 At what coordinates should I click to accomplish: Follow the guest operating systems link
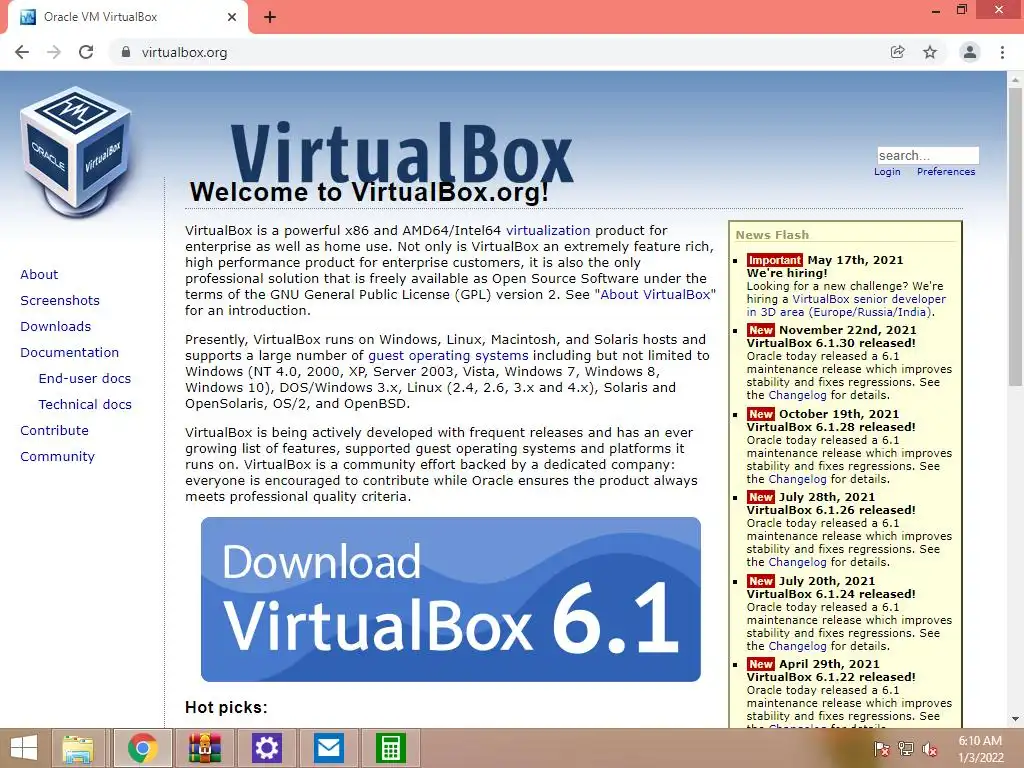click(448, 356)
